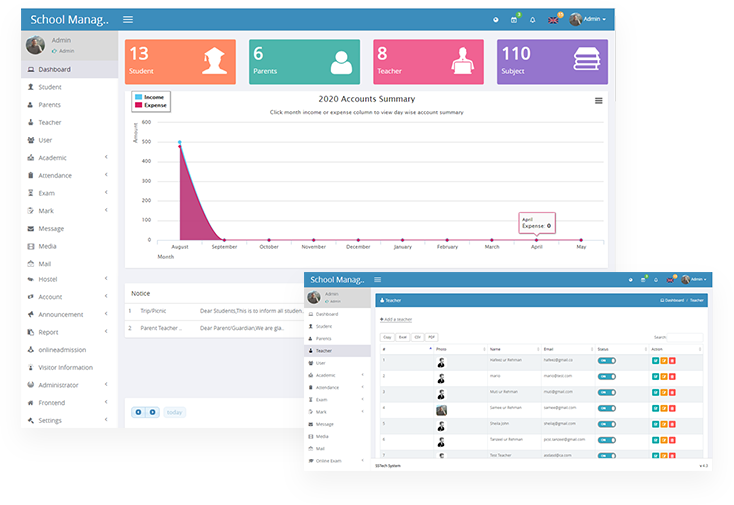734x505 pixels.
Task: Click the Media film icon in Dashboard sidebar
Action: (x=30, y=246)
